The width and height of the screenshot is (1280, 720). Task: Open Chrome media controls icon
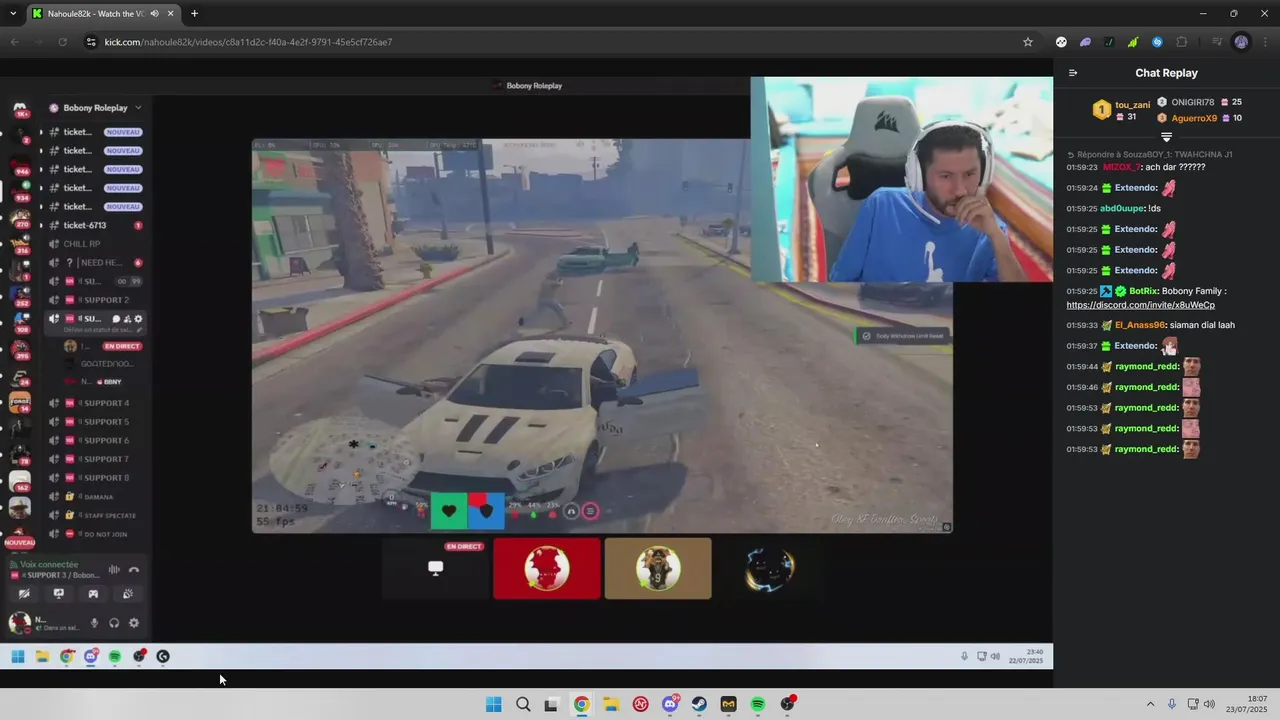[1217, 42]
